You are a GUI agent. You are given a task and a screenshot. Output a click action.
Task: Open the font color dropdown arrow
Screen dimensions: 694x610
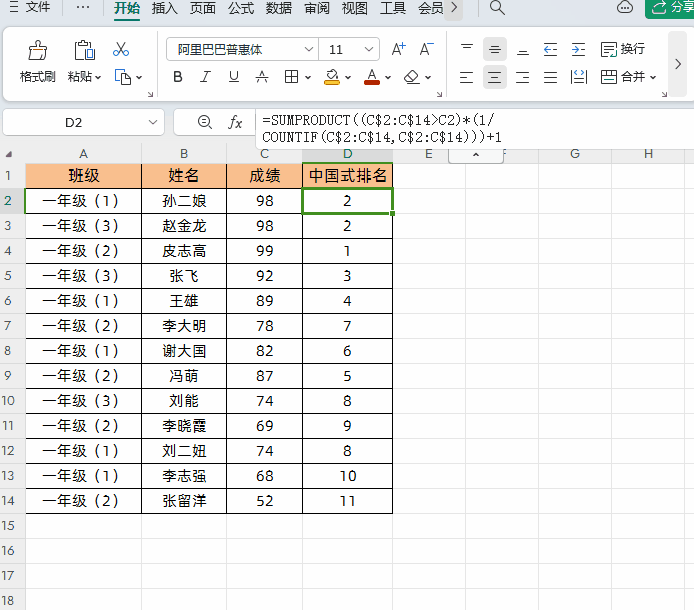click(x=388, y=77)
